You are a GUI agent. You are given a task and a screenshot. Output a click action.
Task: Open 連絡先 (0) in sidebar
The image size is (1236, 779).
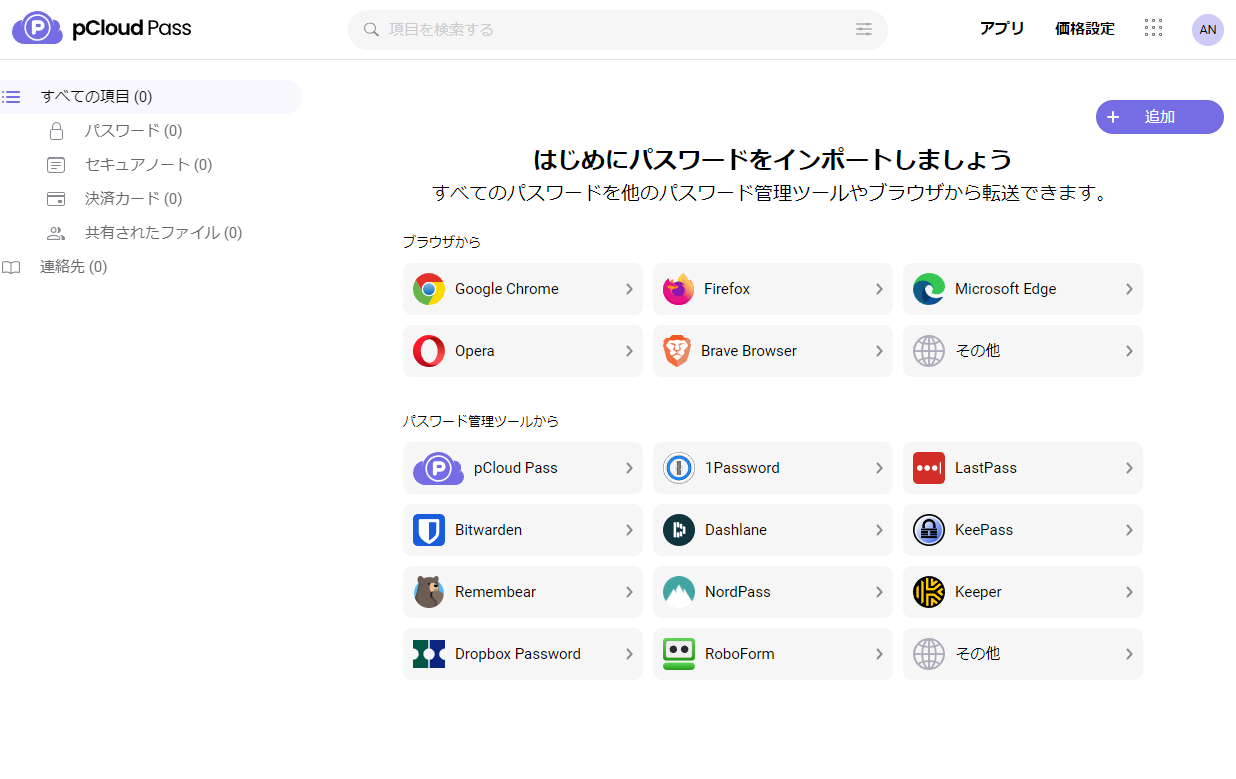(x=73, y=267)
